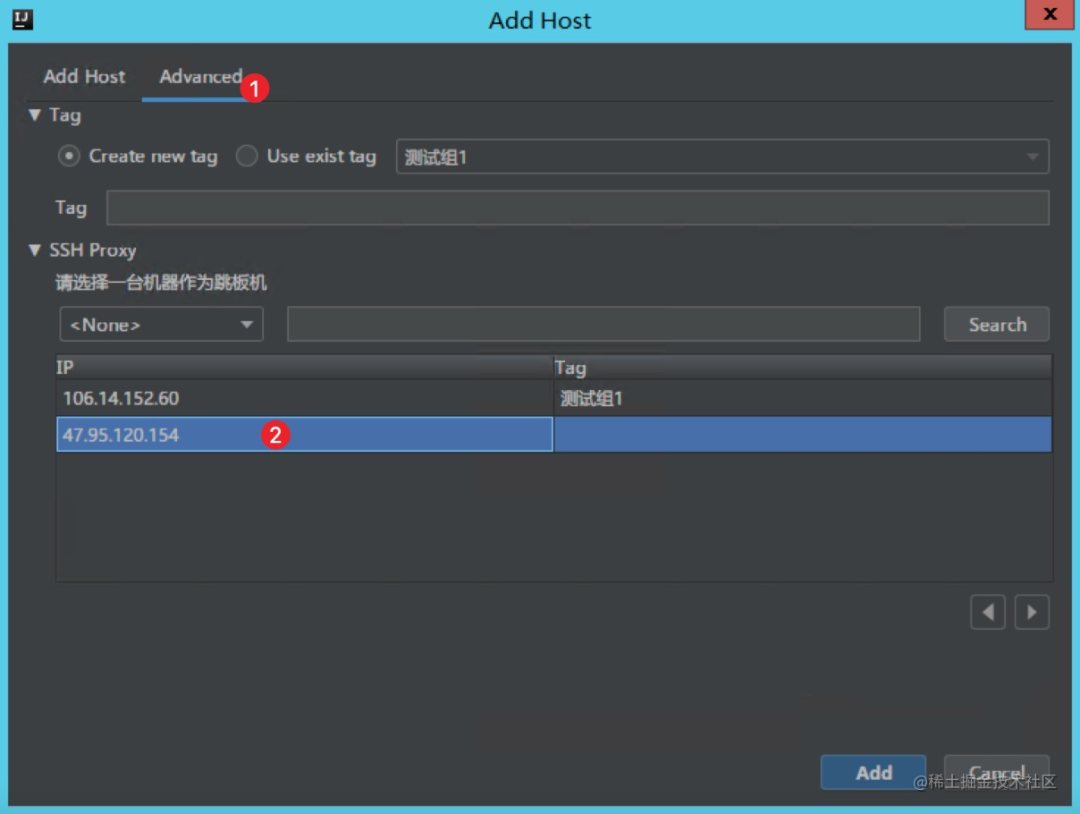
Task: Click the Add button
Action: coord(873,773)
